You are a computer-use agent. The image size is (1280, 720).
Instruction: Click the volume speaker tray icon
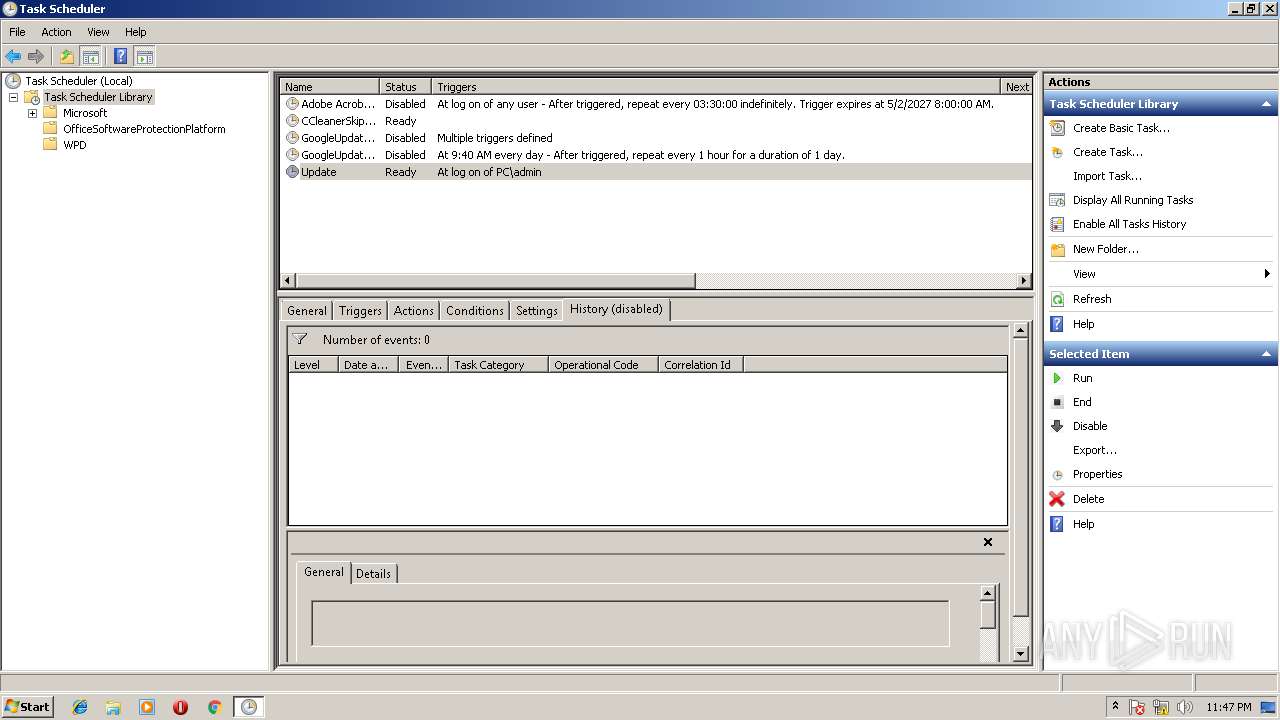(1185, 707)
